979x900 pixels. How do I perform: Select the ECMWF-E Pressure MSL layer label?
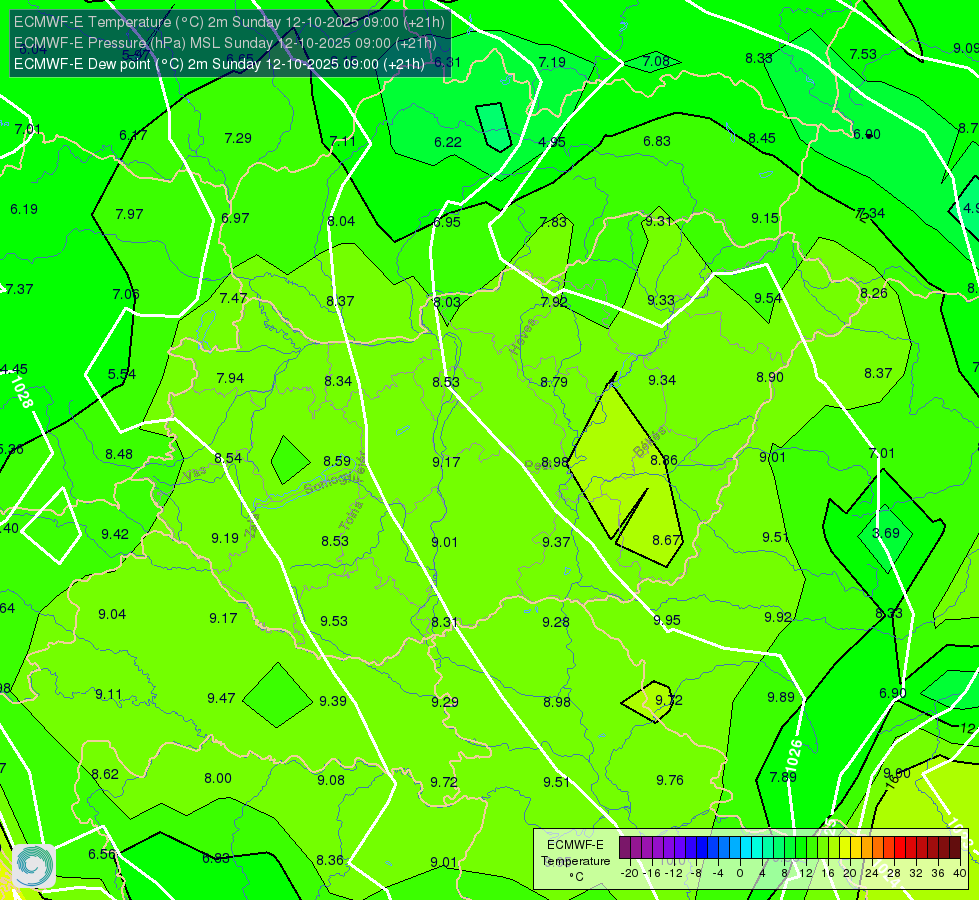225,43
